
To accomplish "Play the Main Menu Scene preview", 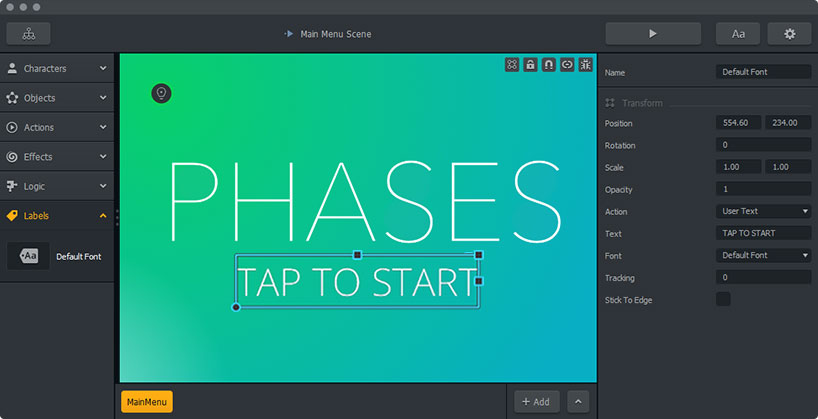I will [653, 34].
